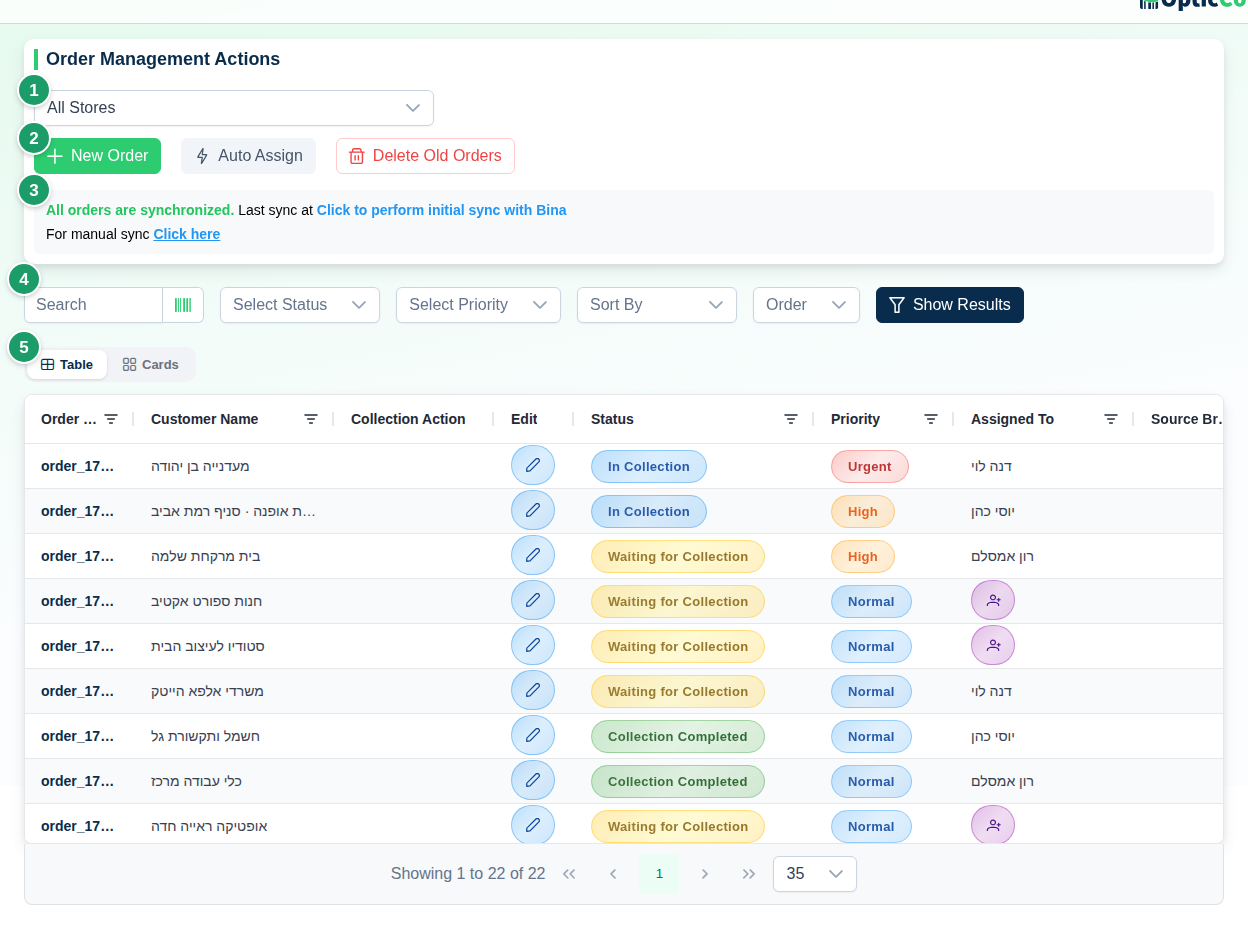Screen dimensions: 1248x951
Task: Switch to Cards view
Action: click(x=151, y=365)
